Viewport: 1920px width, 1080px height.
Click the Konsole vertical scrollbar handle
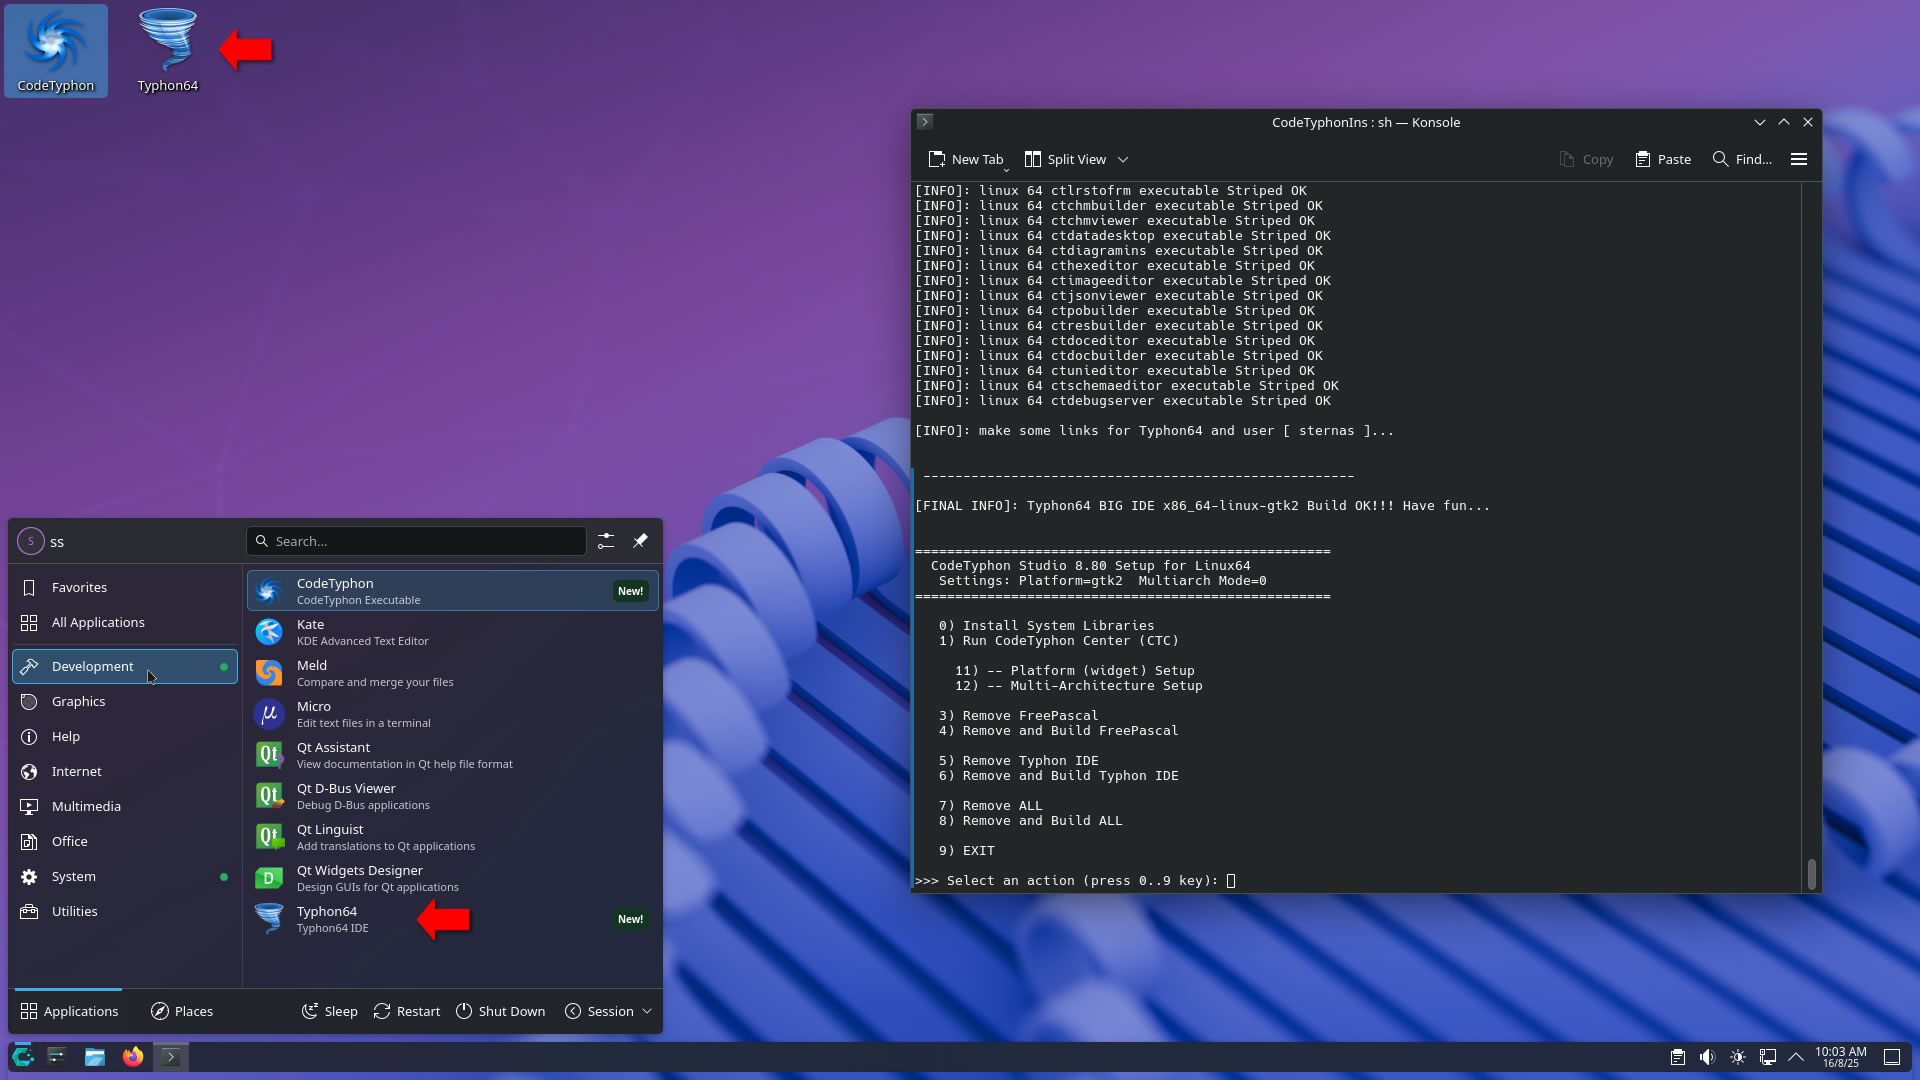coord(1811,874)
